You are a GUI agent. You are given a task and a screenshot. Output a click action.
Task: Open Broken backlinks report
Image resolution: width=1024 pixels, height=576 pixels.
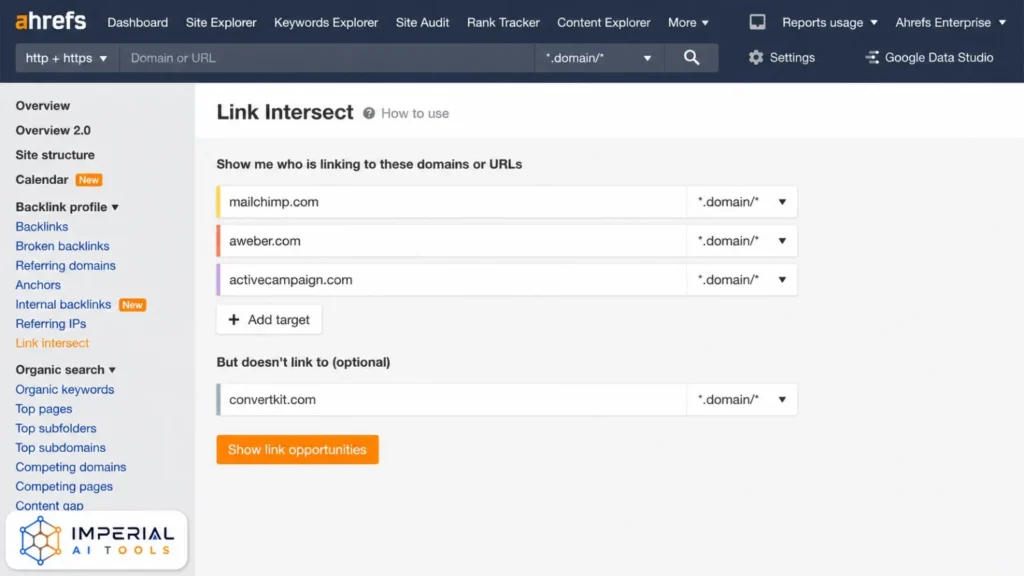tap(62, 246)
